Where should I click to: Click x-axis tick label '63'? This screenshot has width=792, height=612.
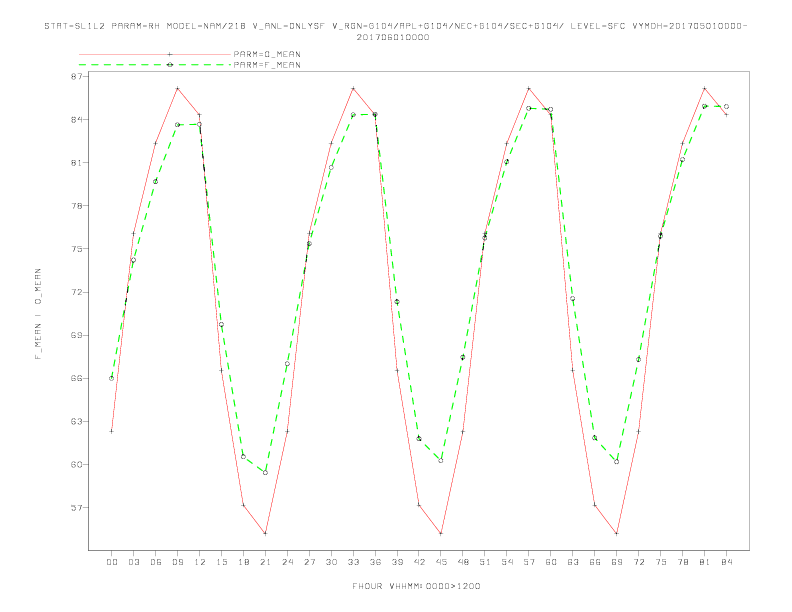(573, 562)
